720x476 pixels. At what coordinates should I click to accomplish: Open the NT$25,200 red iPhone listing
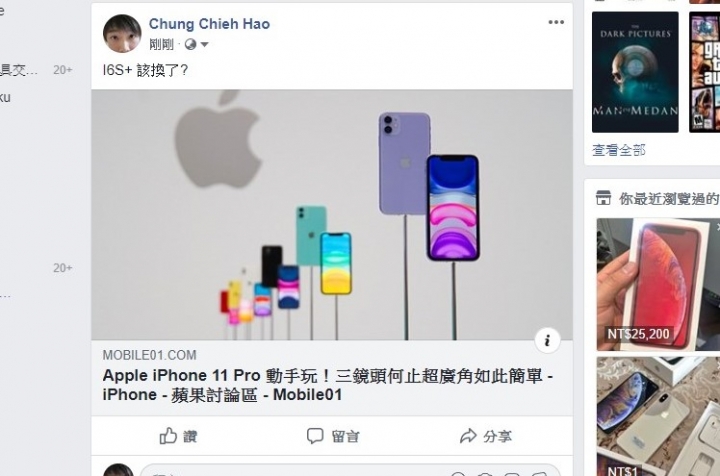658,285
